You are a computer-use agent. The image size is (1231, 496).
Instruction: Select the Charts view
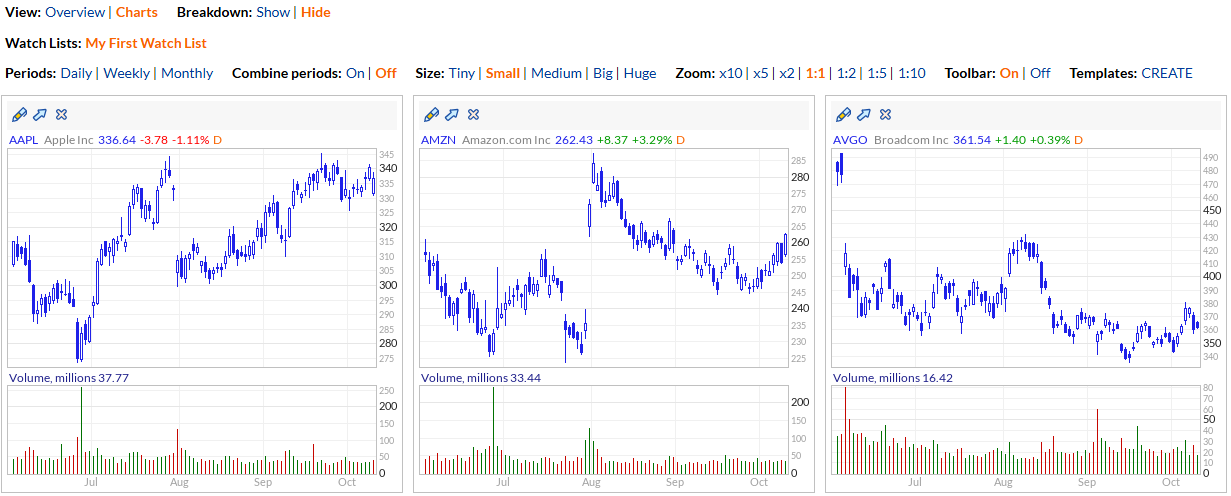(x=137, y=12)
